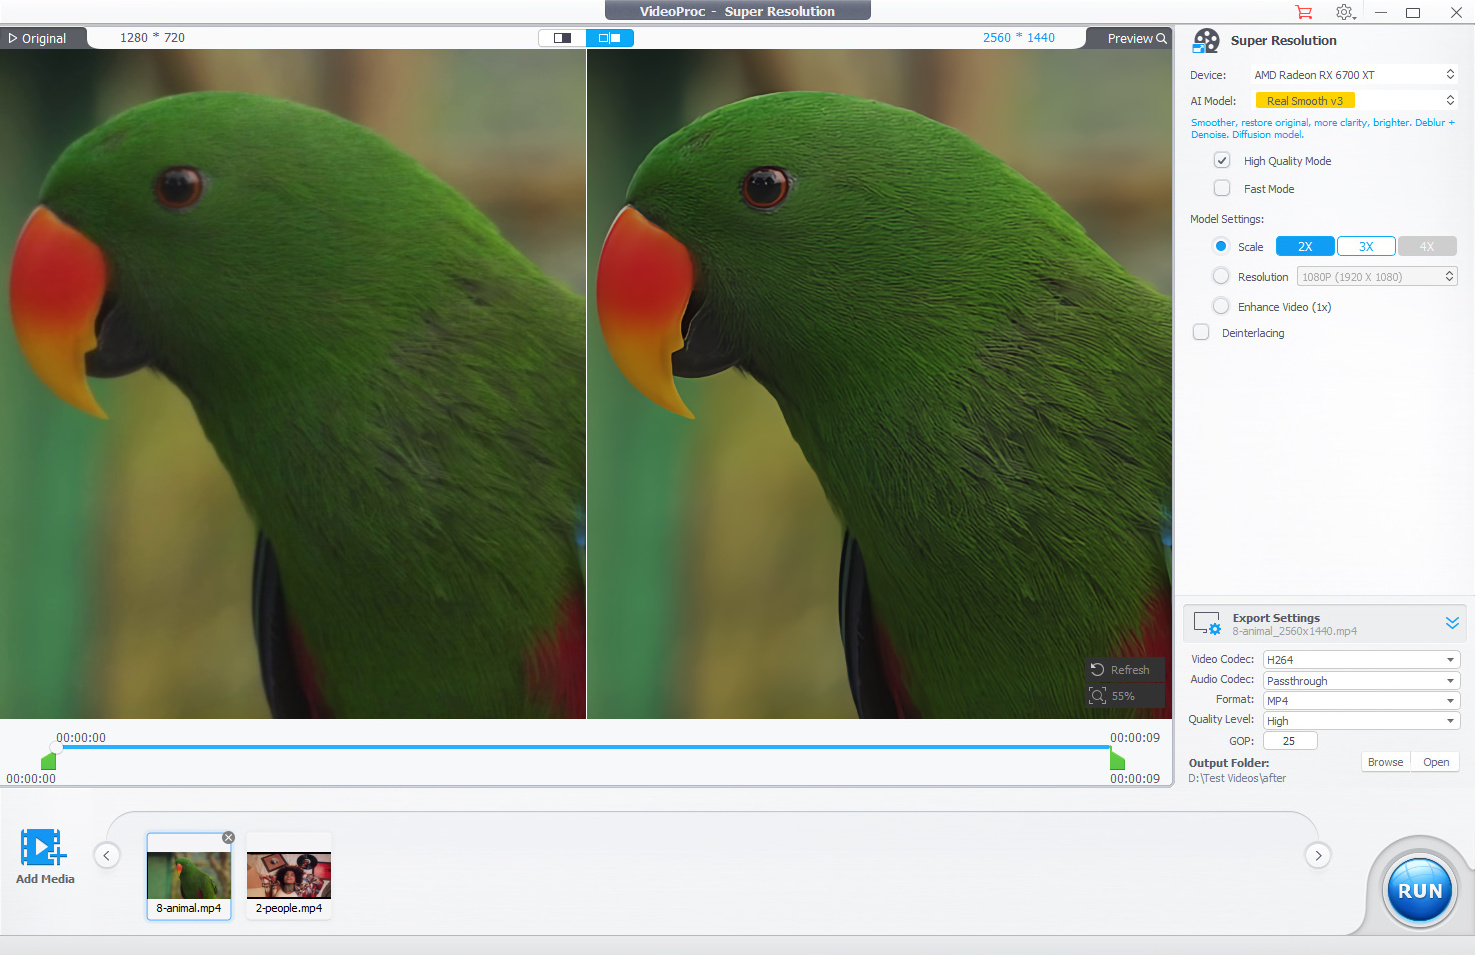This screenshot has height=955, width=1475.
Task: Click Browse for output folder
Action: pyautogui.click(x=1385, y=762)
